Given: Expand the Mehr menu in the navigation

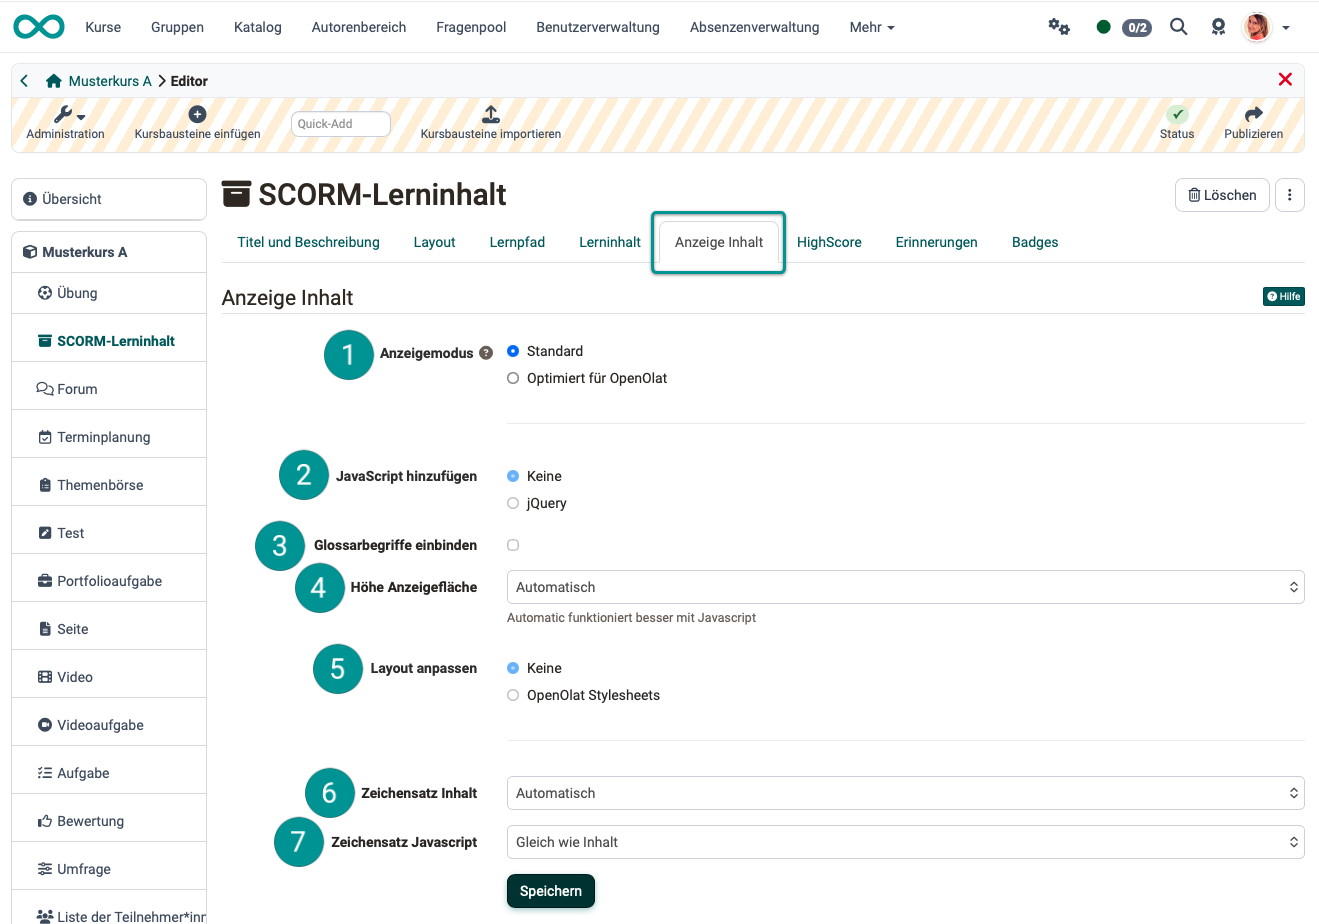Looking at the screenshot, I should point(870,27).
